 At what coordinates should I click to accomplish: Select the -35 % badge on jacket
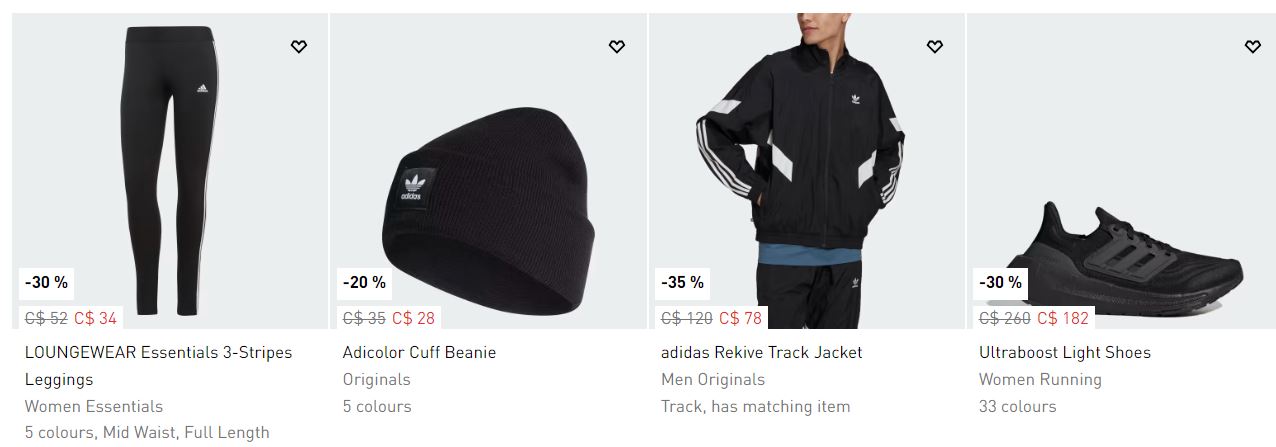point(683,282)
